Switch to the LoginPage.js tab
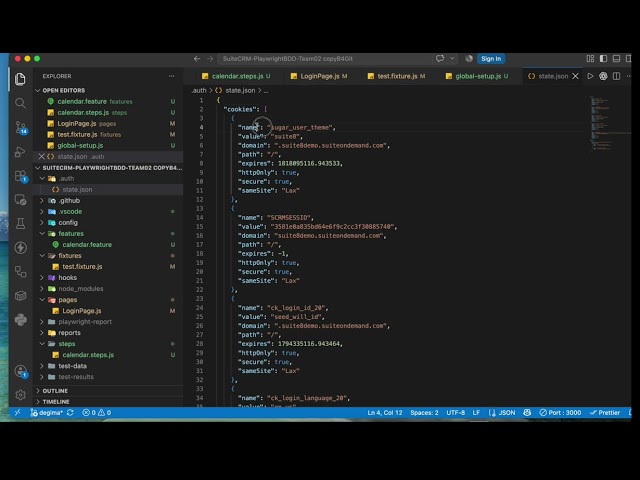 (x=319, y=76)
